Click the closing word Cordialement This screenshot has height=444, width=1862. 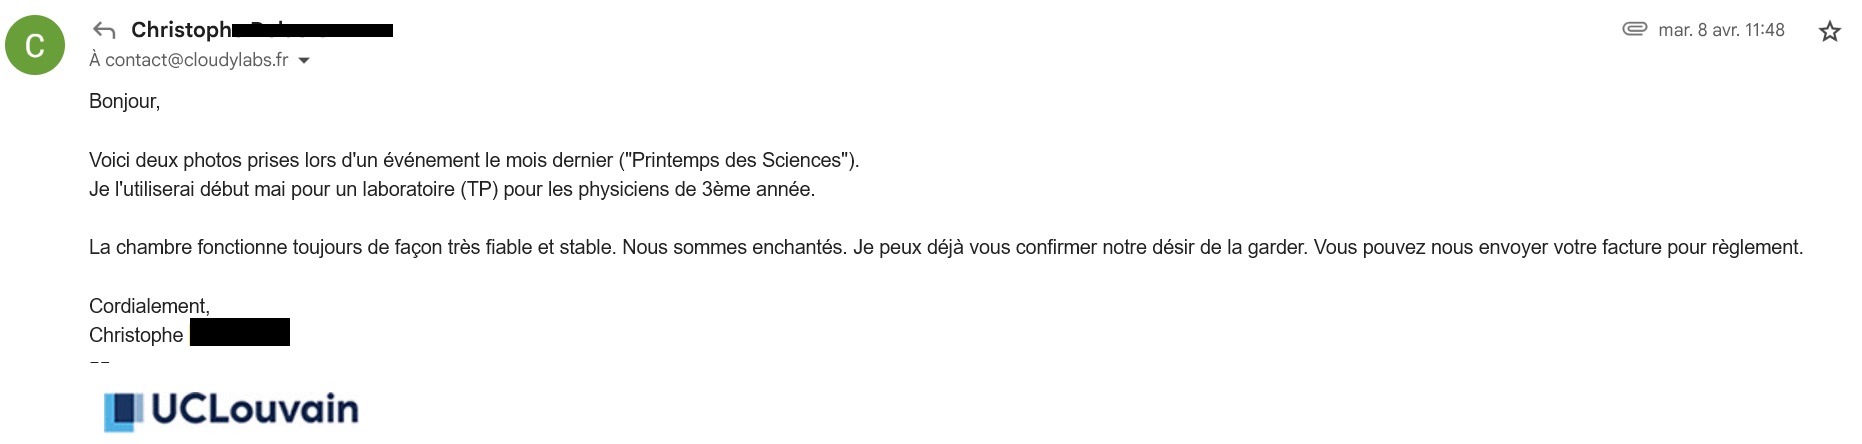coord(149,306)
